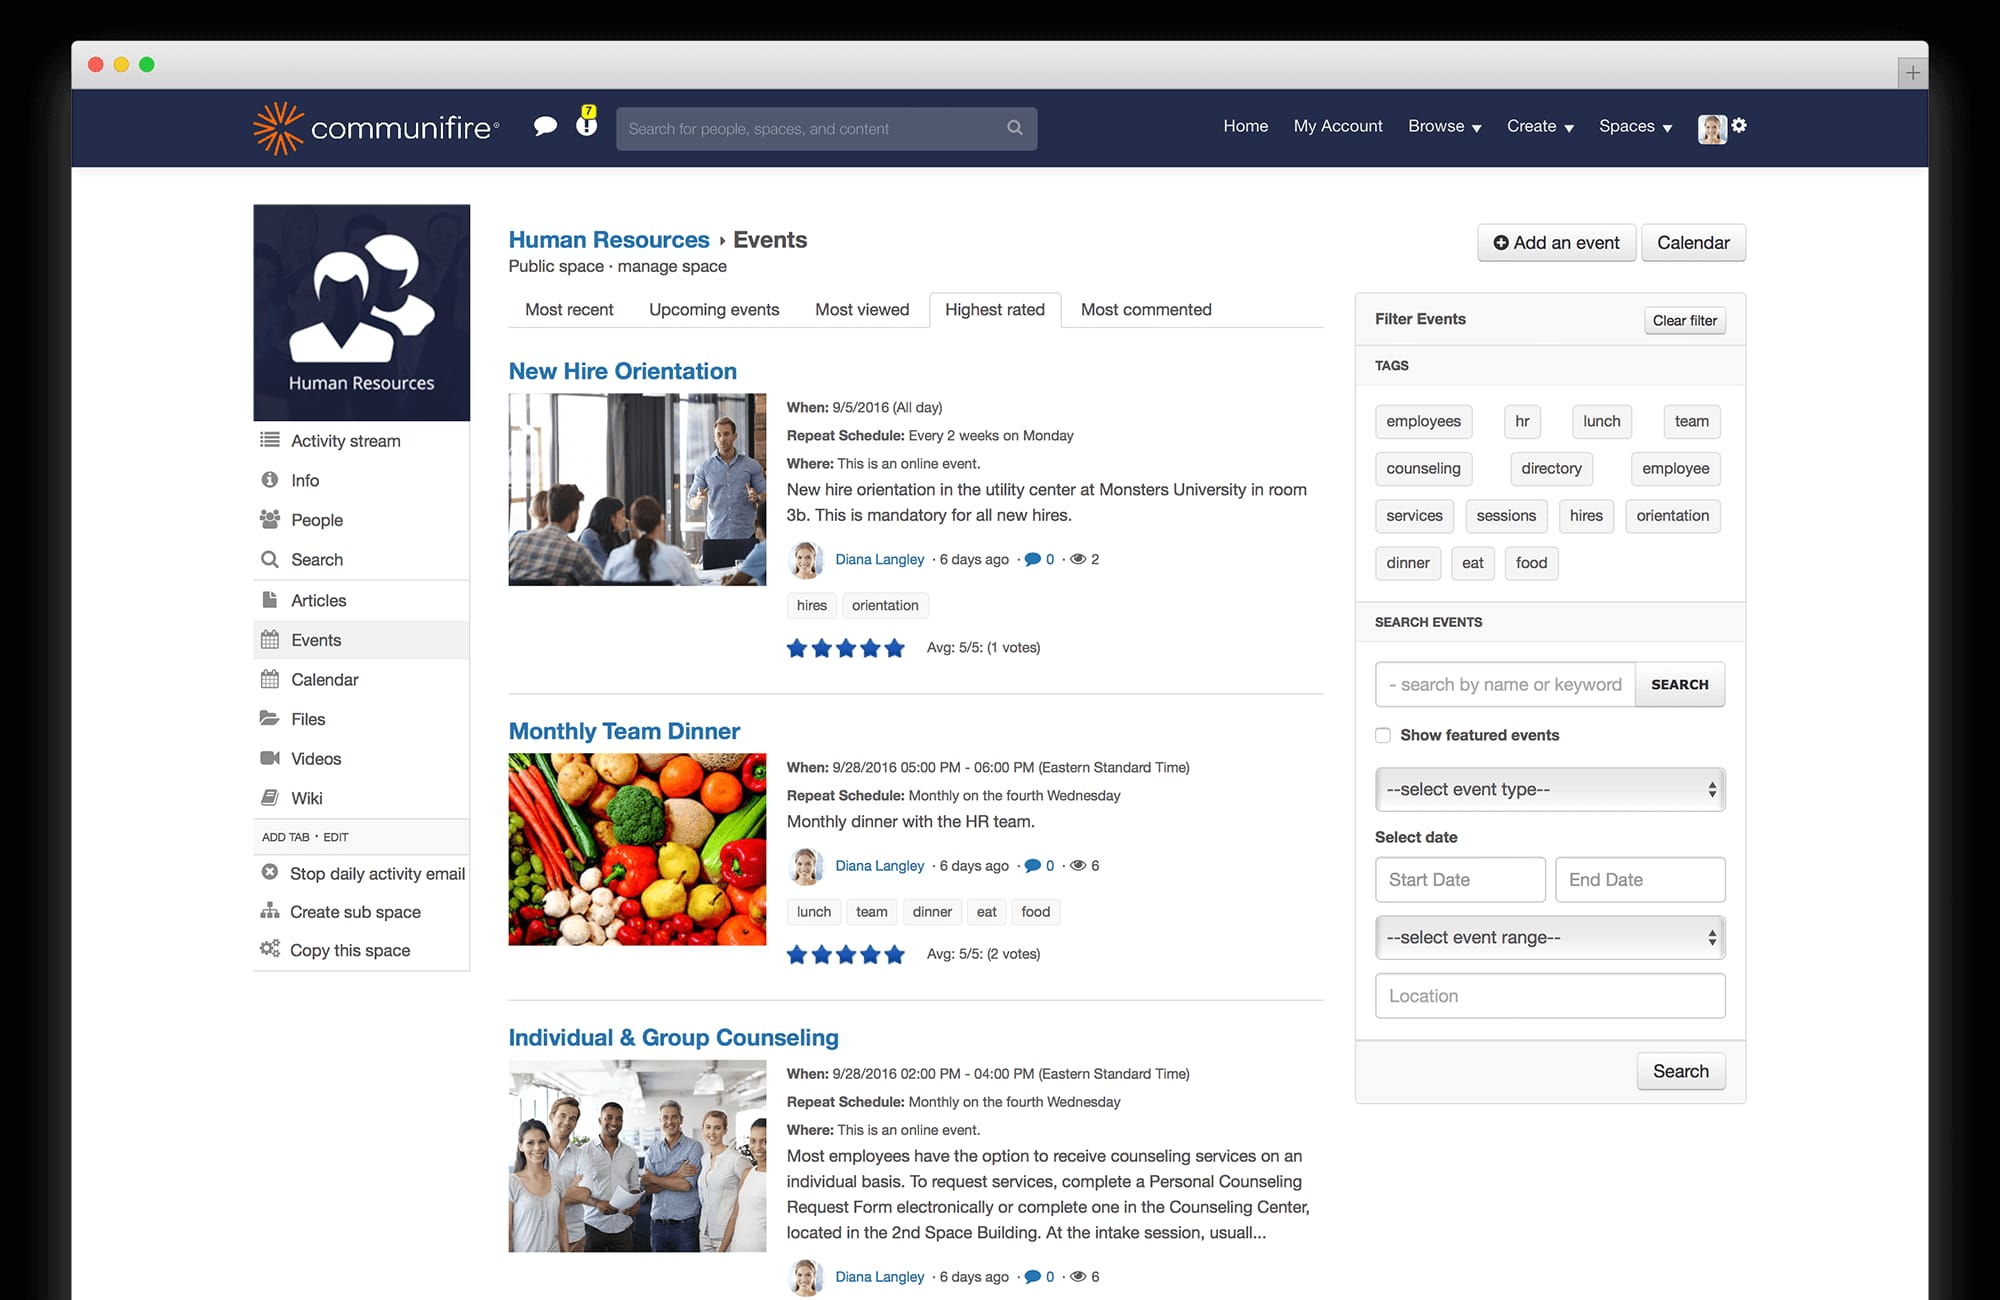
Task: Toggle the 'orientation' tag filter
Action: (1672, 515)
